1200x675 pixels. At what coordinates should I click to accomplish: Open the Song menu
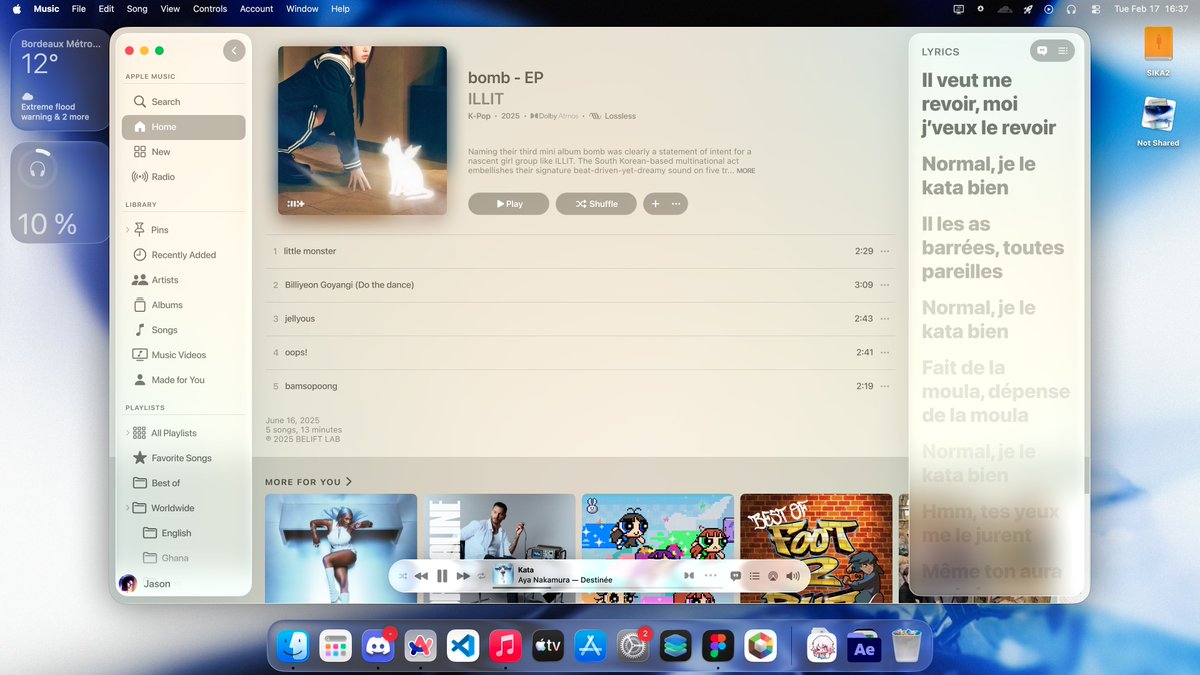(137, 9)
